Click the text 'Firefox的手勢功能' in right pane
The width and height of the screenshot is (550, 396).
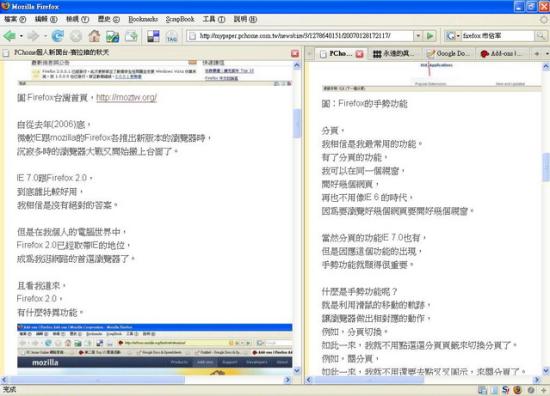pos(373,103)
